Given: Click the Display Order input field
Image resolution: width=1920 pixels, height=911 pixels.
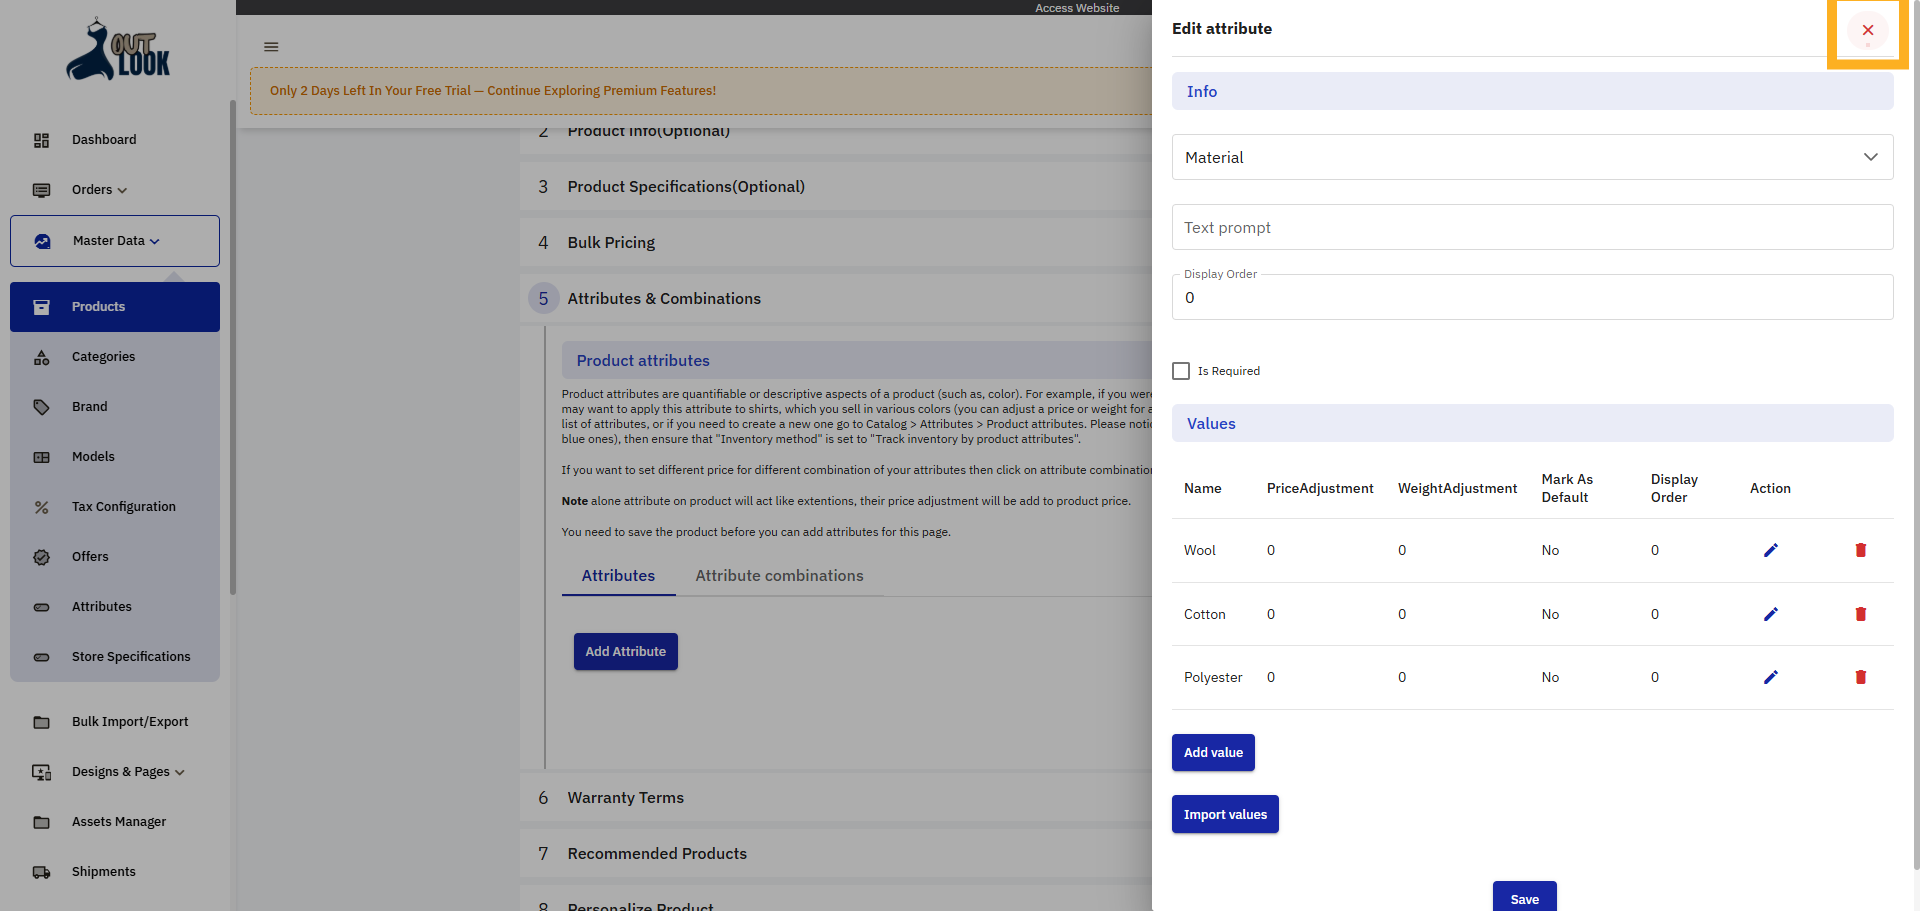Looking at the screenshot, I should tap(1530, 297).
